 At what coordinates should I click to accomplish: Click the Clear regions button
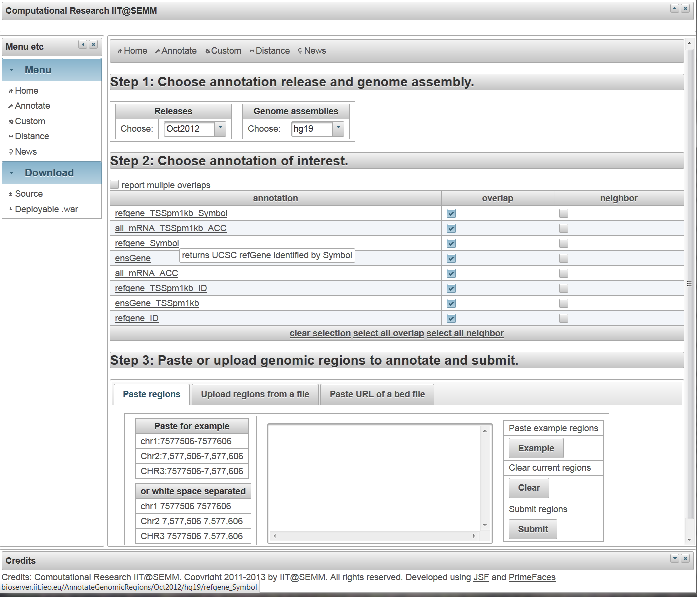(x=529, y=488)
